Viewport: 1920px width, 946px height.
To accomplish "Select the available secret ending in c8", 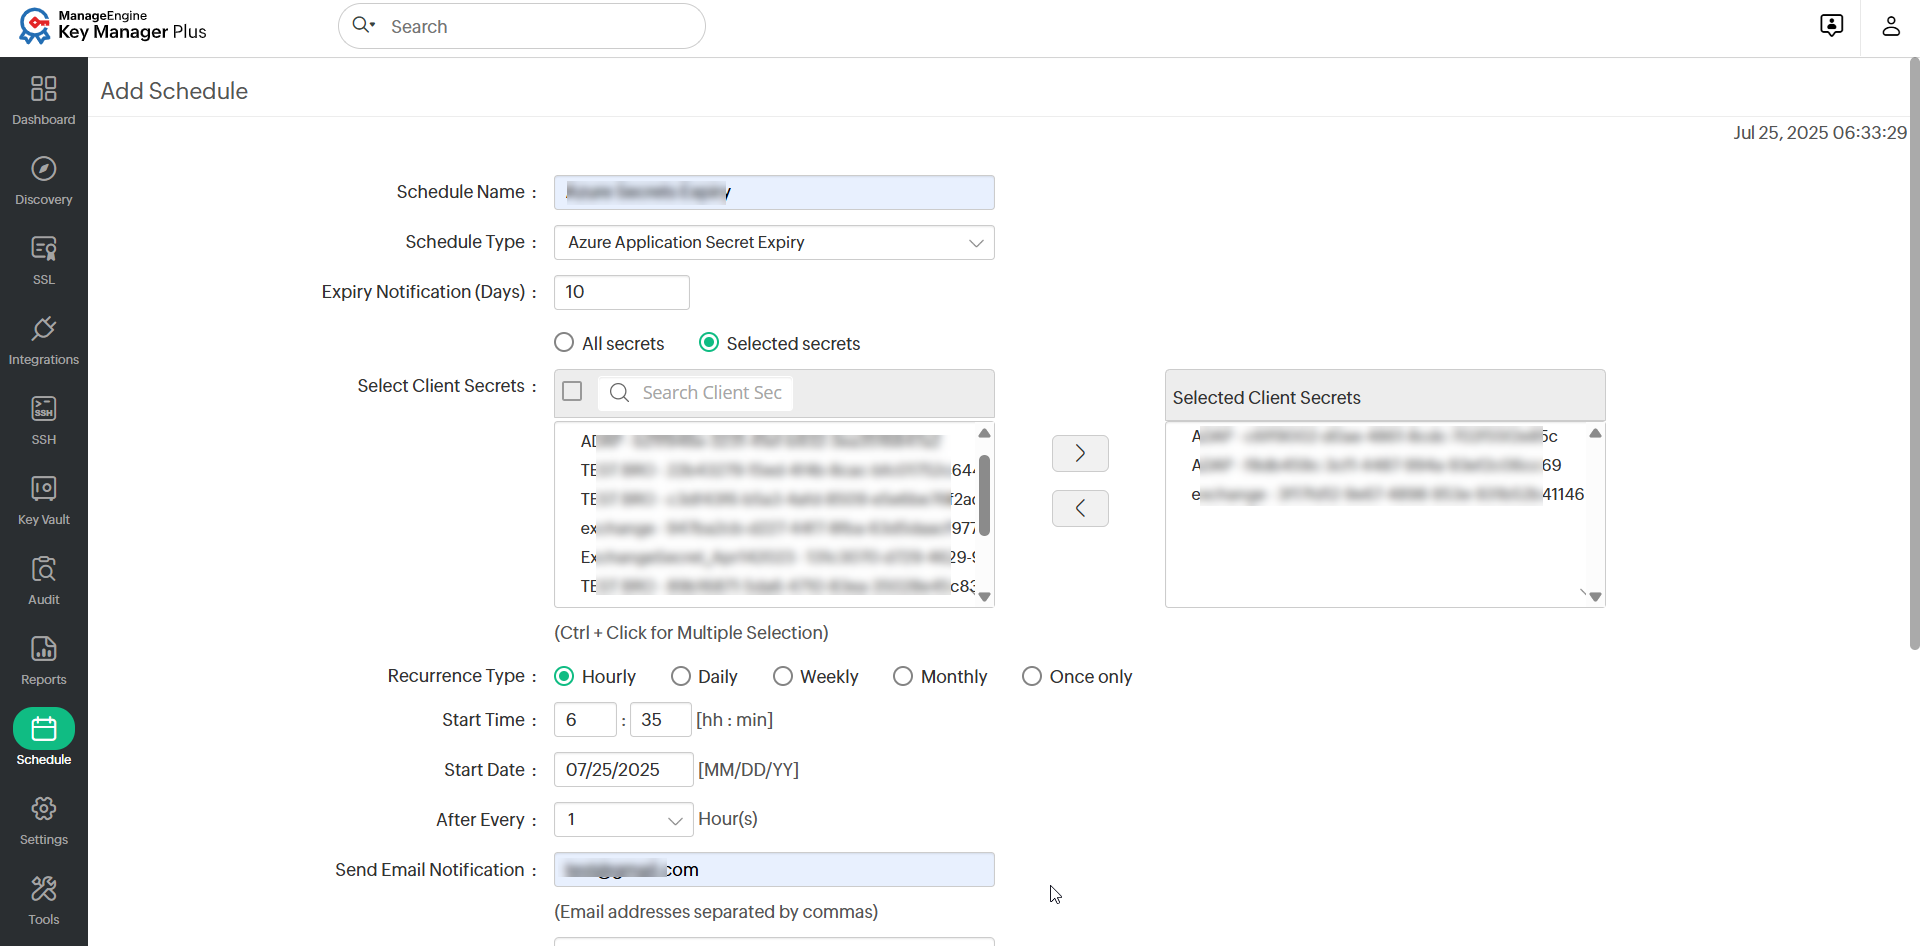I will (x=777, y=586).
